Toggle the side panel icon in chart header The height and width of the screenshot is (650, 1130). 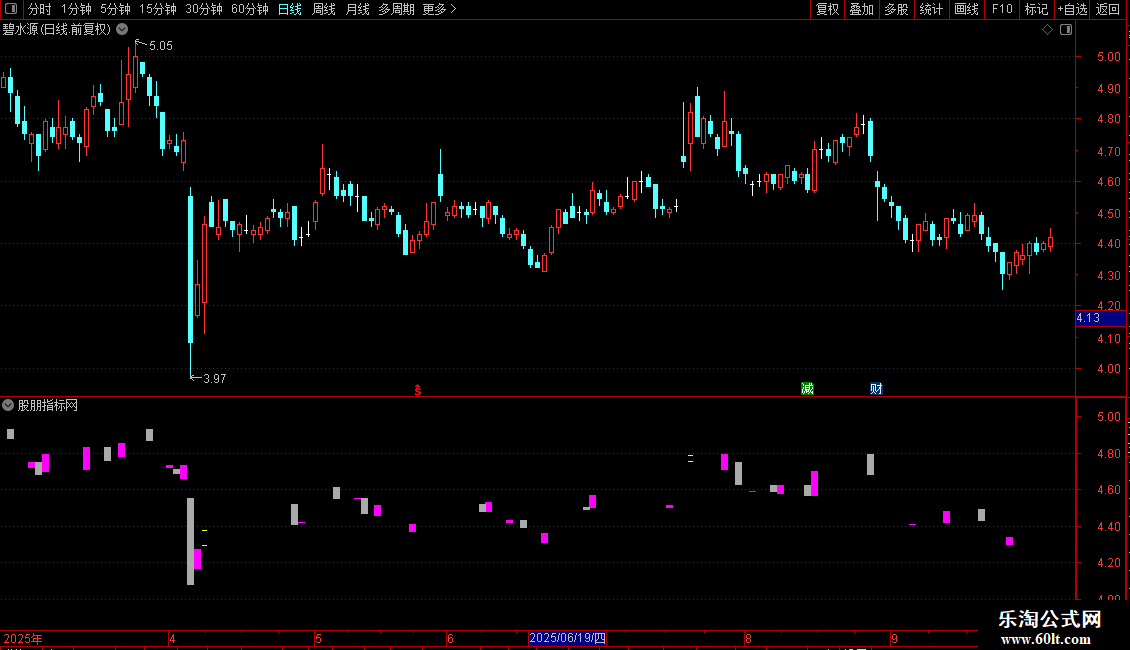[1066, 29]
